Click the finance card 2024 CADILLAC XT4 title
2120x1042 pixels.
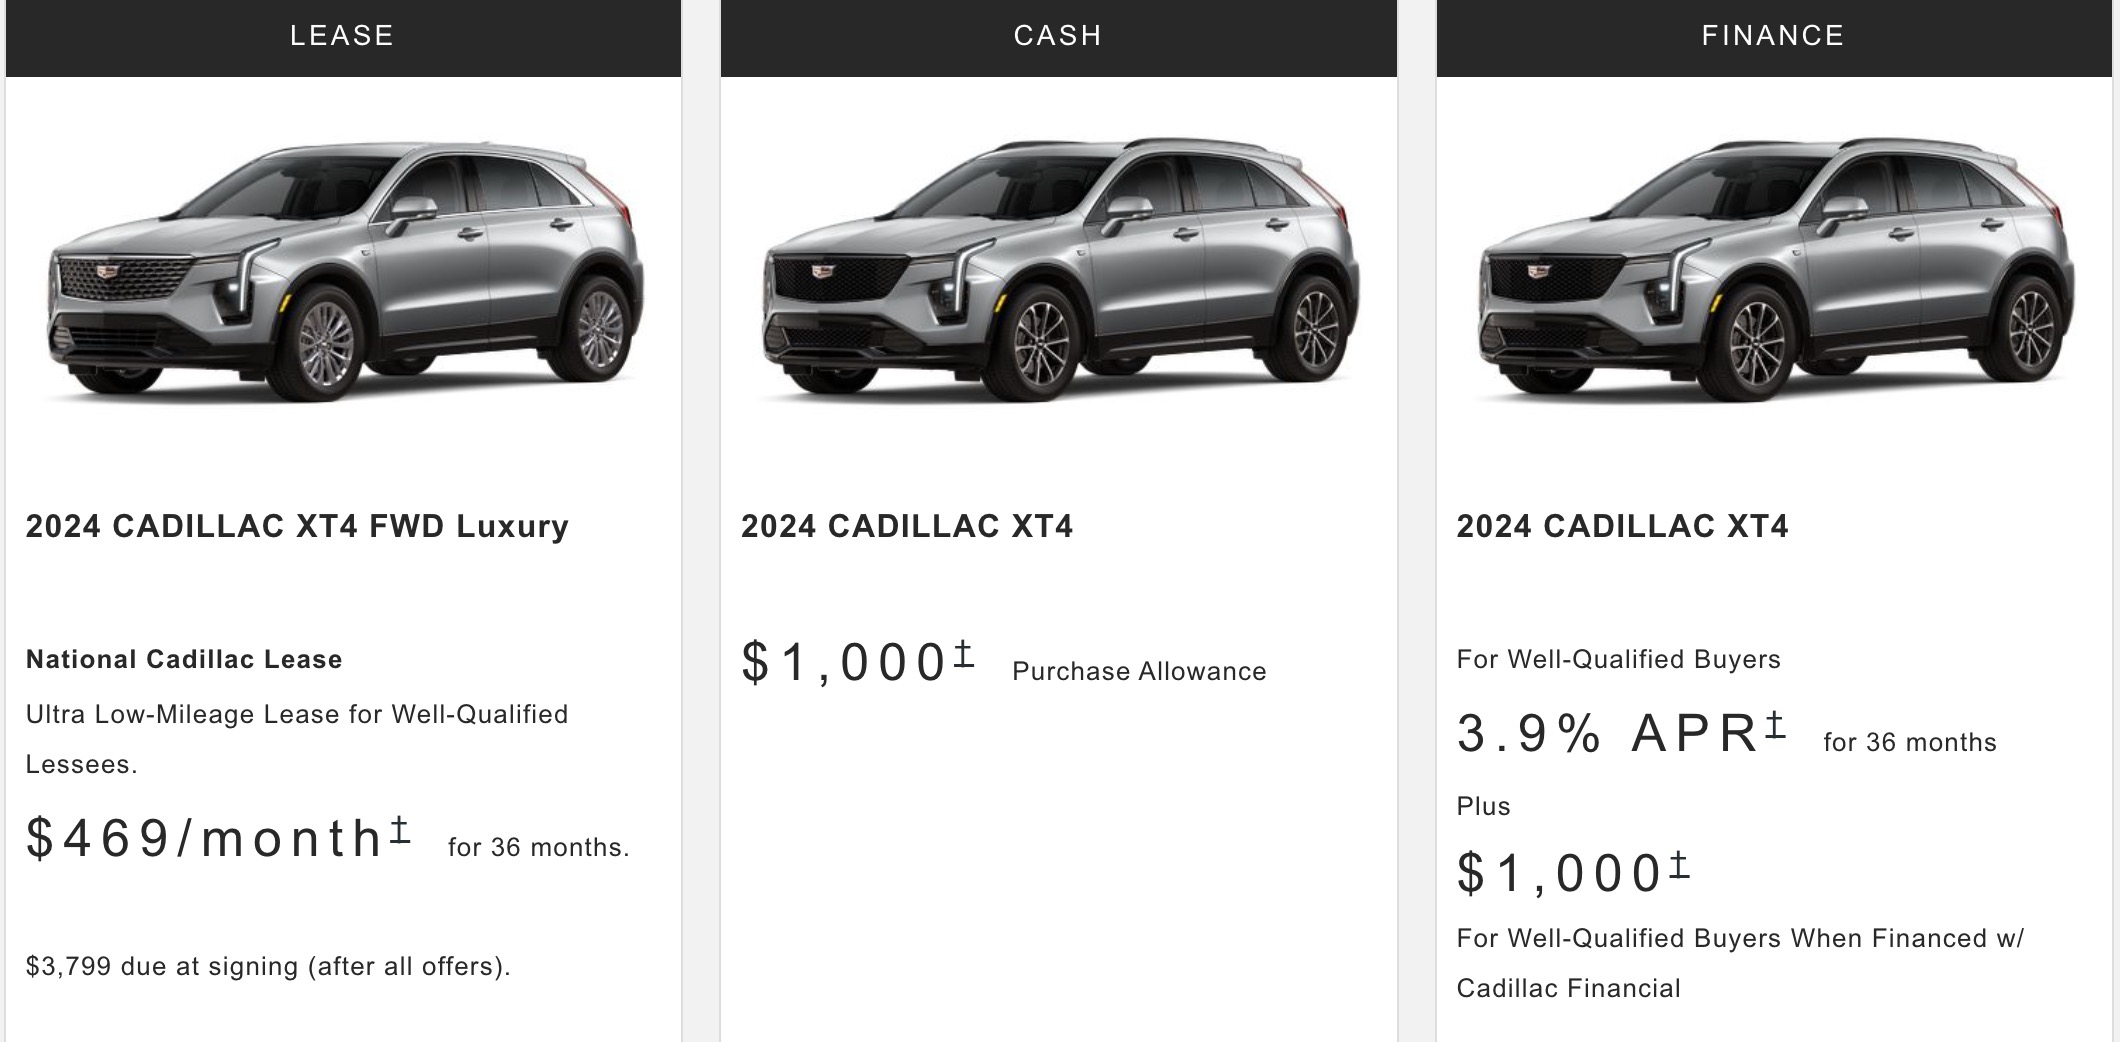1622,526
